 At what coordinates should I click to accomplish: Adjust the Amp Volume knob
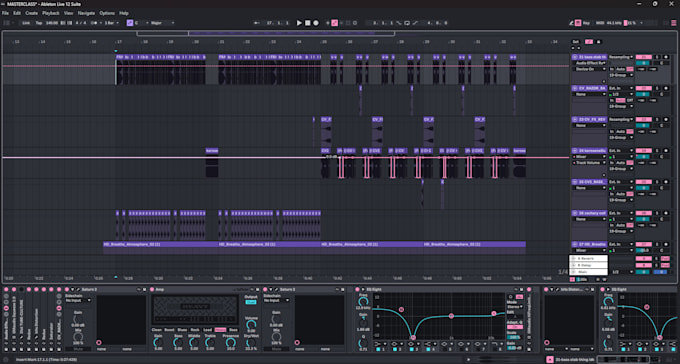pyautogui.click(x=251, y=325)
